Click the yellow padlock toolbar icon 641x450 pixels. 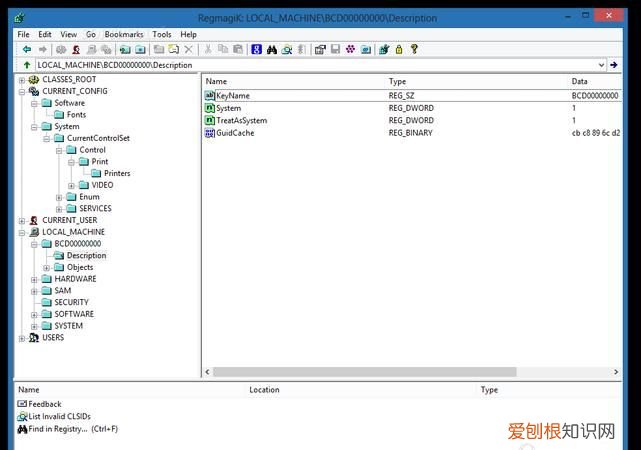[399, 49]
